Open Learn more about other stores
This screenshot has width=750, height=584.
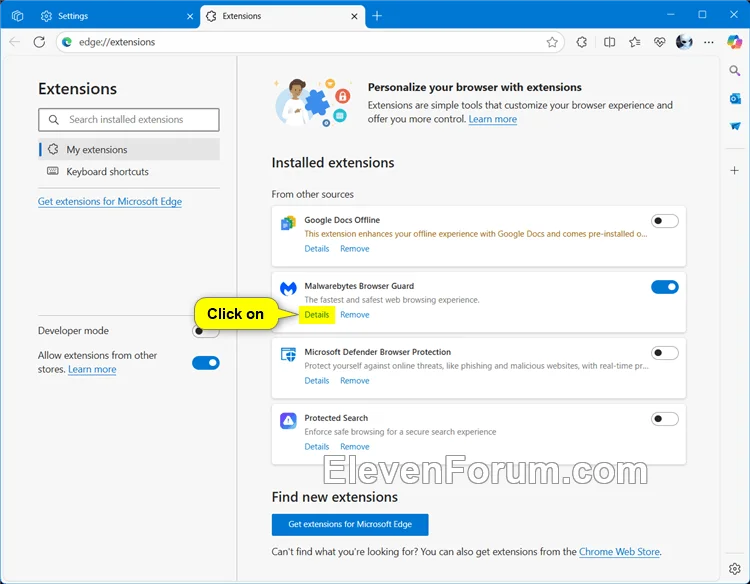tap(92, 369)
